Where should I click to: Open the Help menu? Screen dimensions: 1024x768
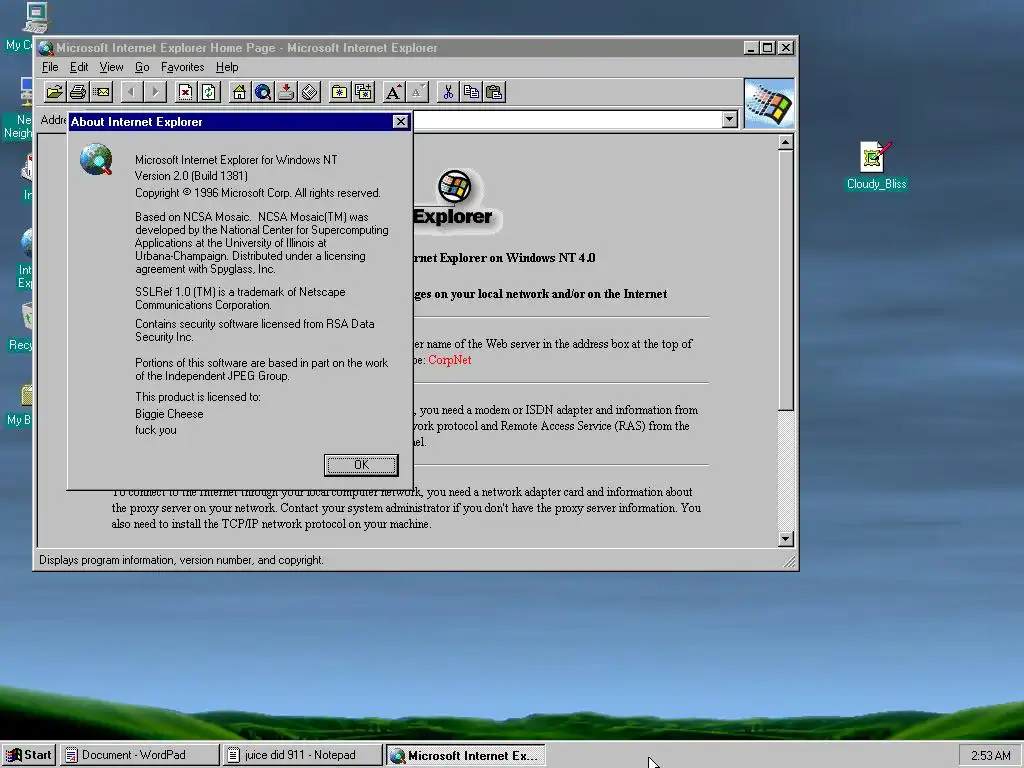point(227,67)
